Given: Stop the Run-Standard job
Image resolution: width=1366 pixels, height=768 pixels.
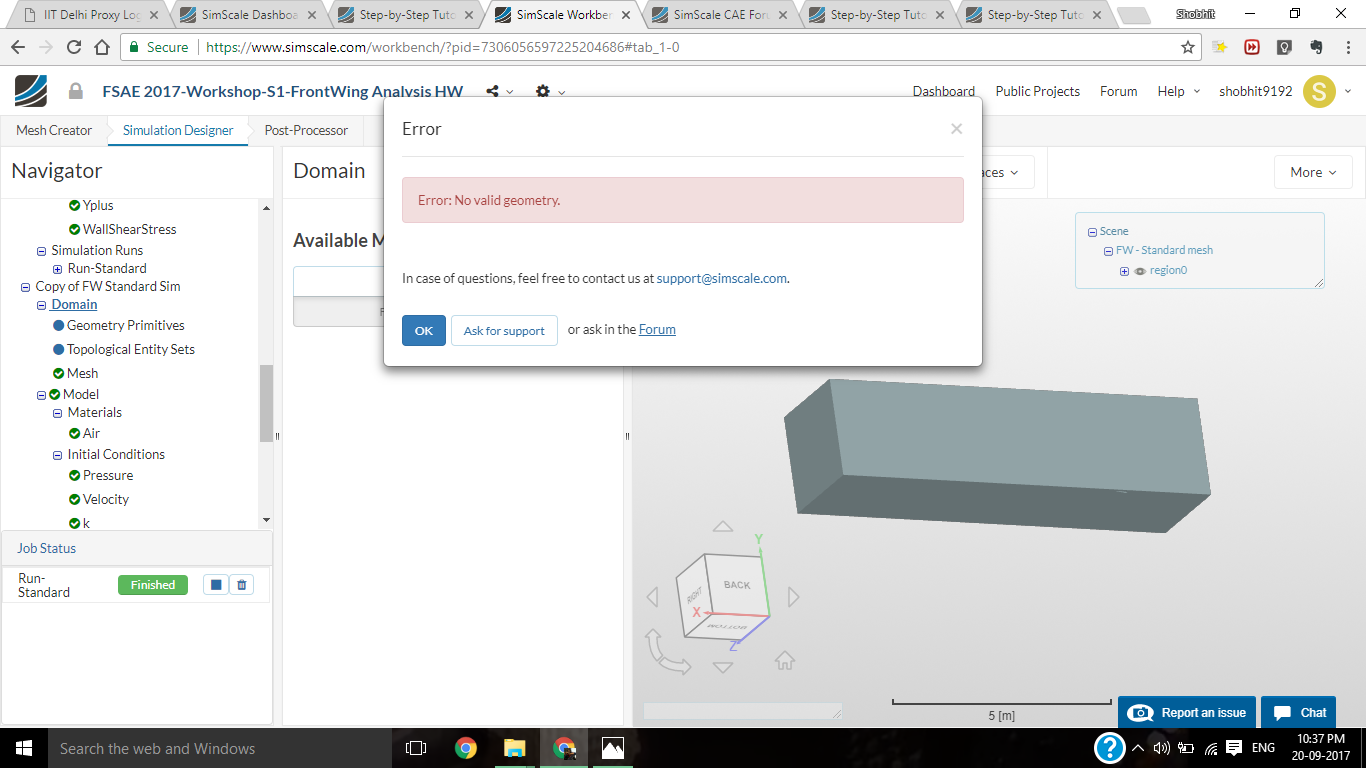Looking at the screenshot, I should [216, 585].
